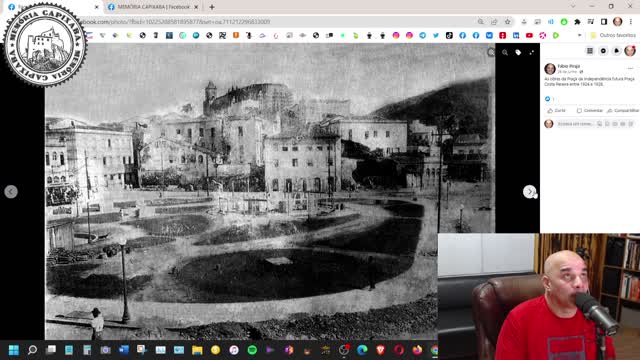640x360 pixels.
Task: Open Facebook Messenger icon
Action: click(603, 51)
